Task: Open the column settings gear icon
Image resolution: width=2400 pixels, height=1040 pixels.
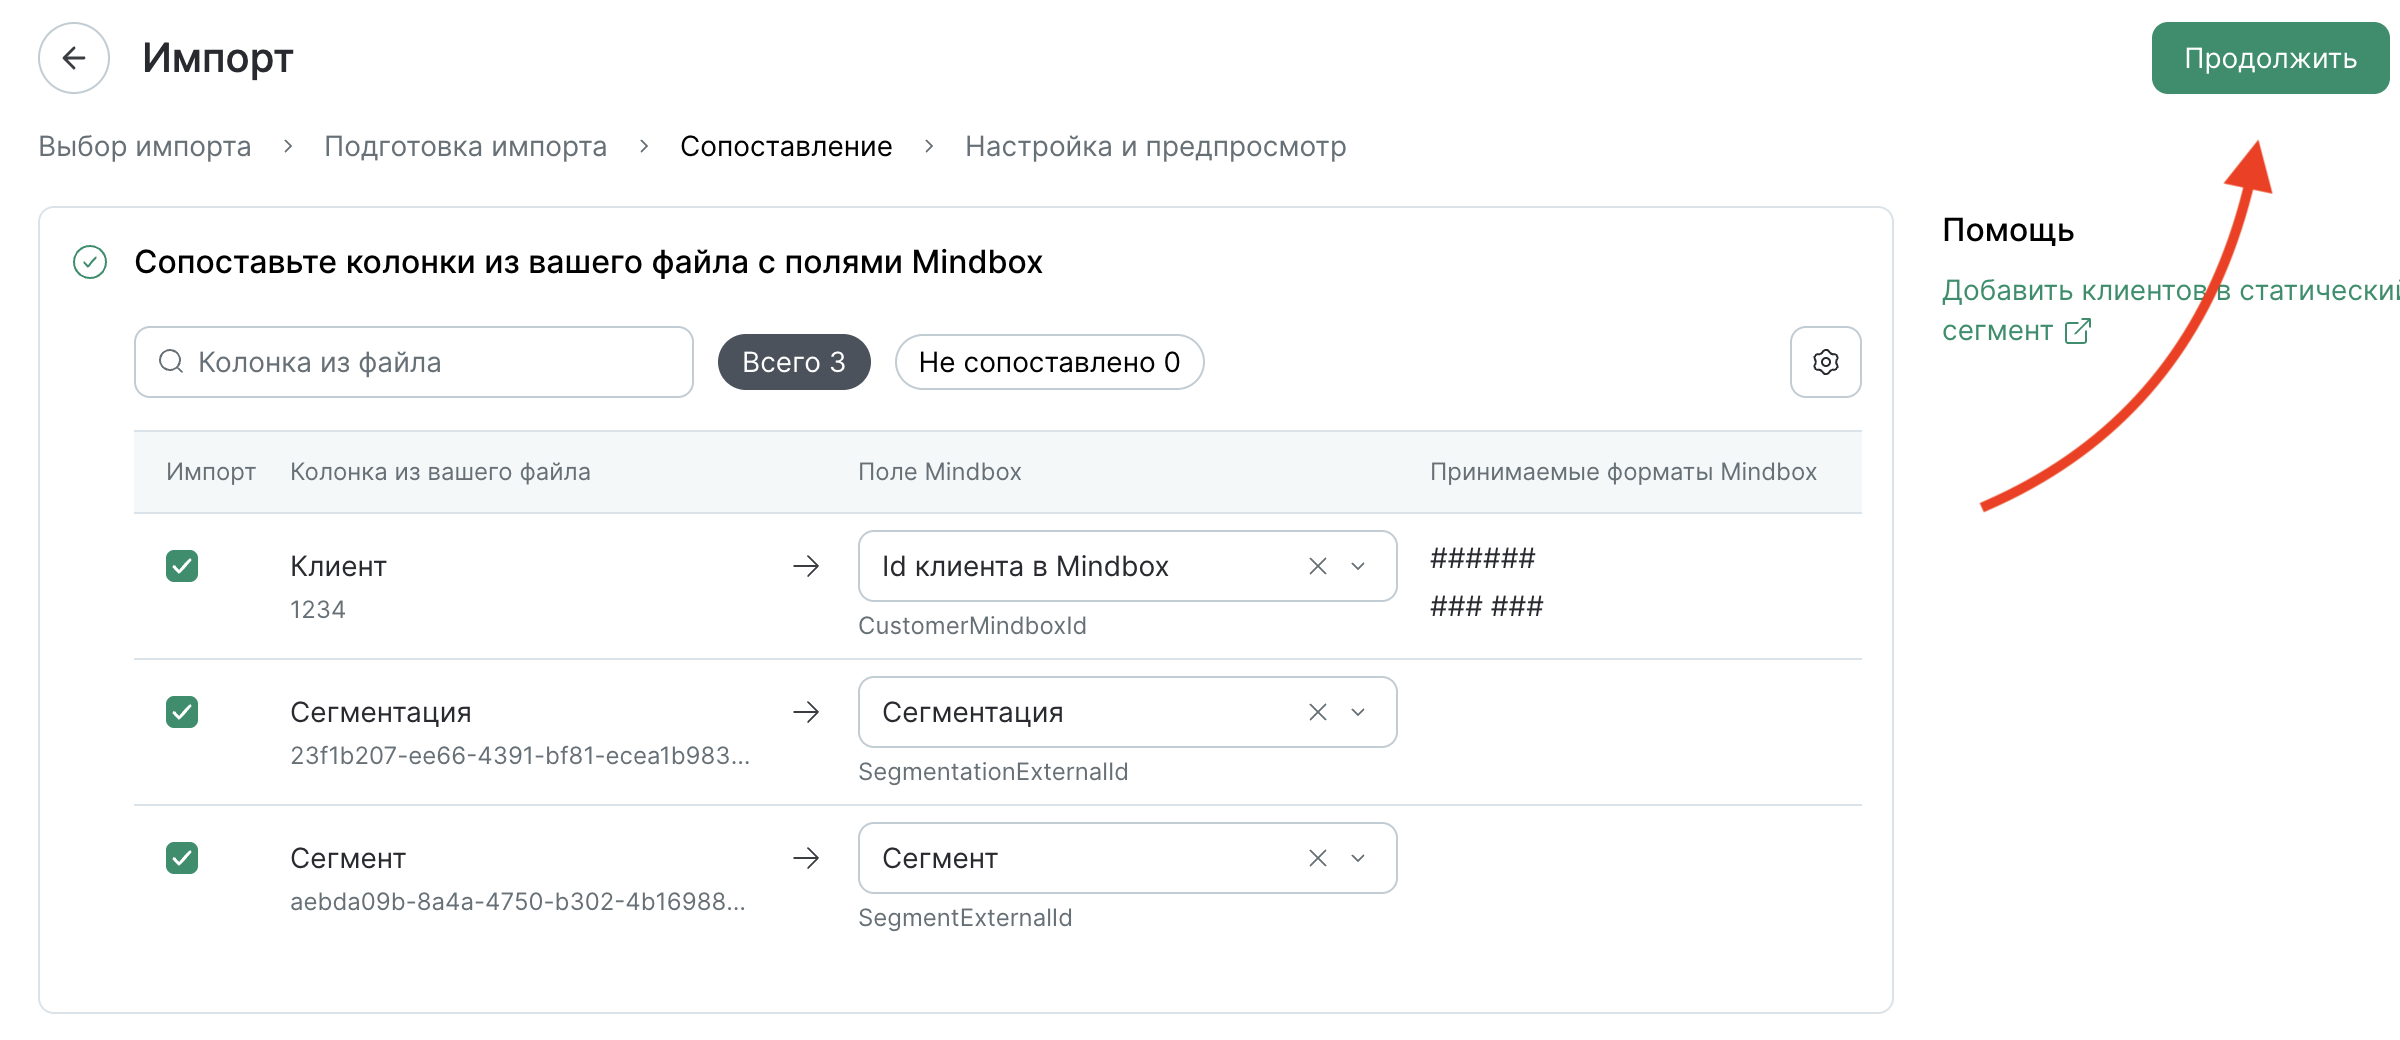Action: click(1825, 362)
